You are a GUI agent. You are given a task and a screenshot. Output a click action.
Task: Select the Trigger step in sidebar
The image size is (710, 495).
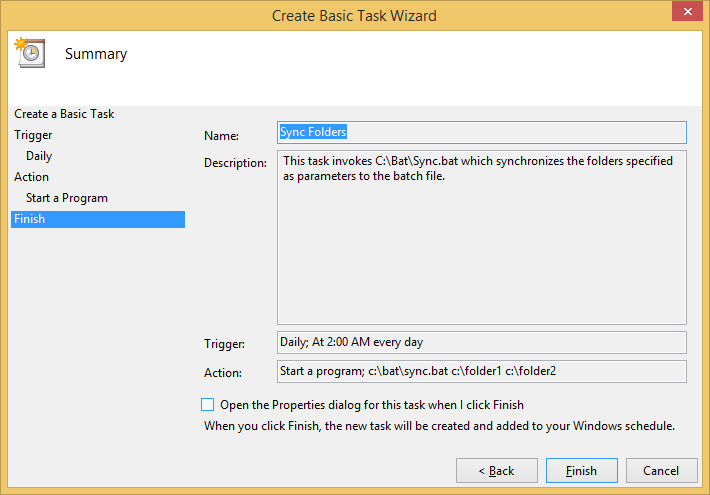pos(33,135)
